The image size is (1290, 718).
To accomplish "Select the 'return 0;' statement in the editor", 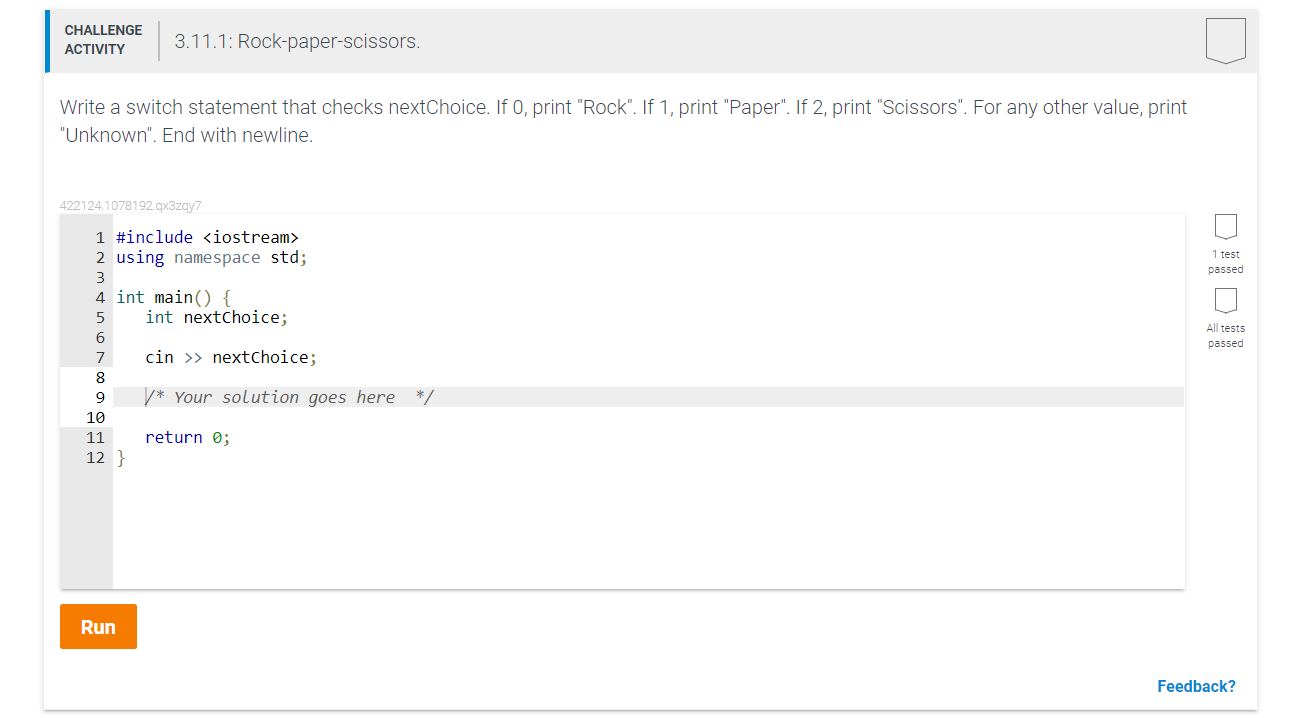I will click(x=187, y=437).
